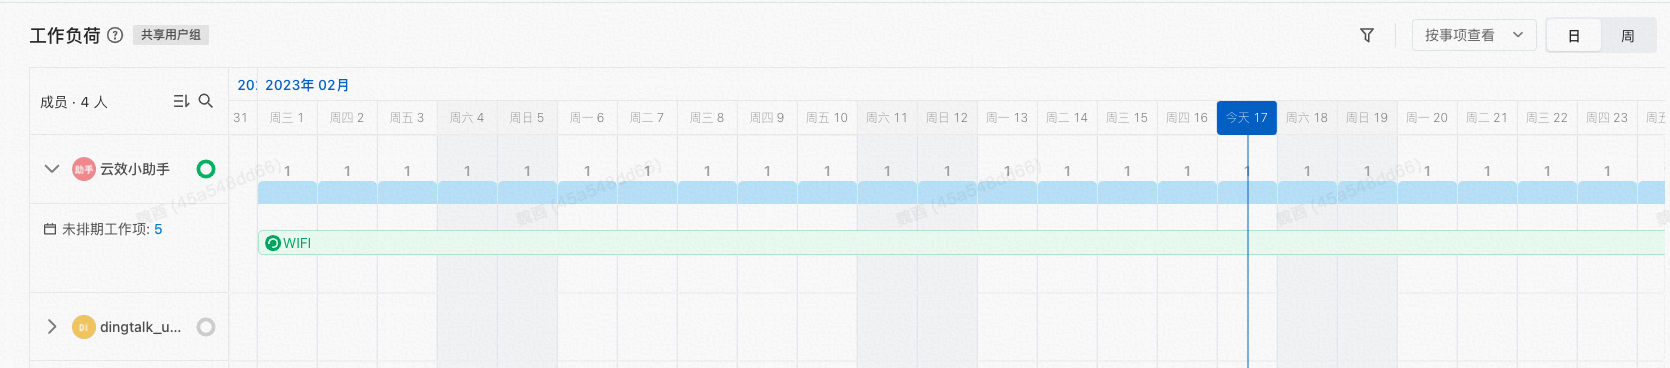Select the 共享用户组 tag
The width and height of the screenshot is (1670, 368).
(x=171, y=35)
